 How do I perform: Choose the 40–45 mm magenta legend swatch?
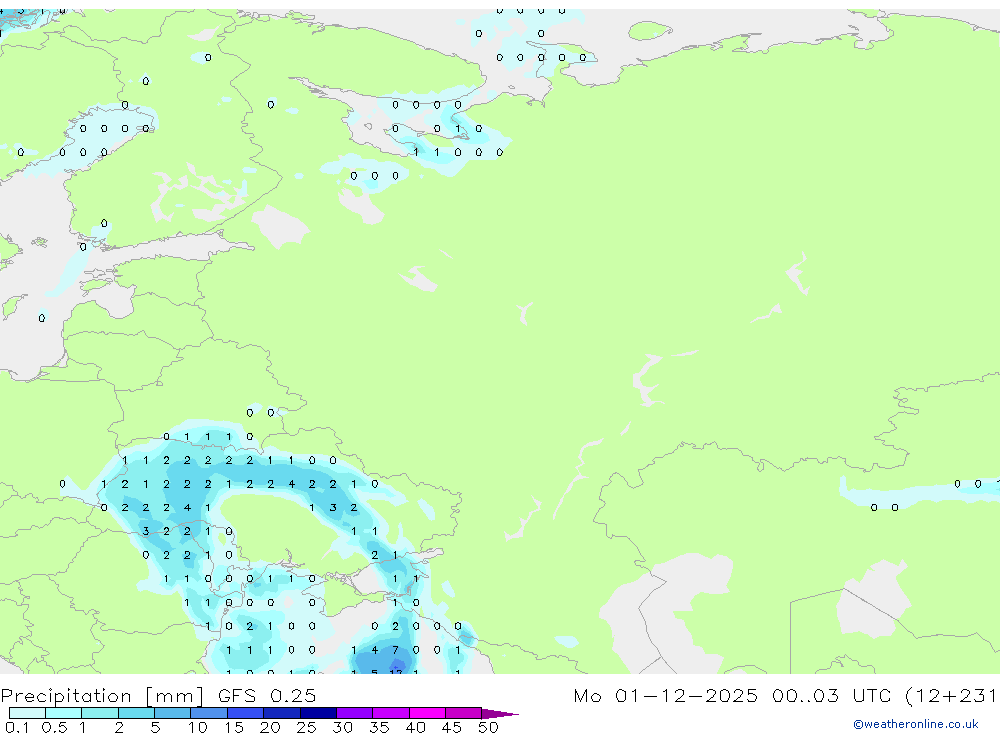click(x=427, y=713)
